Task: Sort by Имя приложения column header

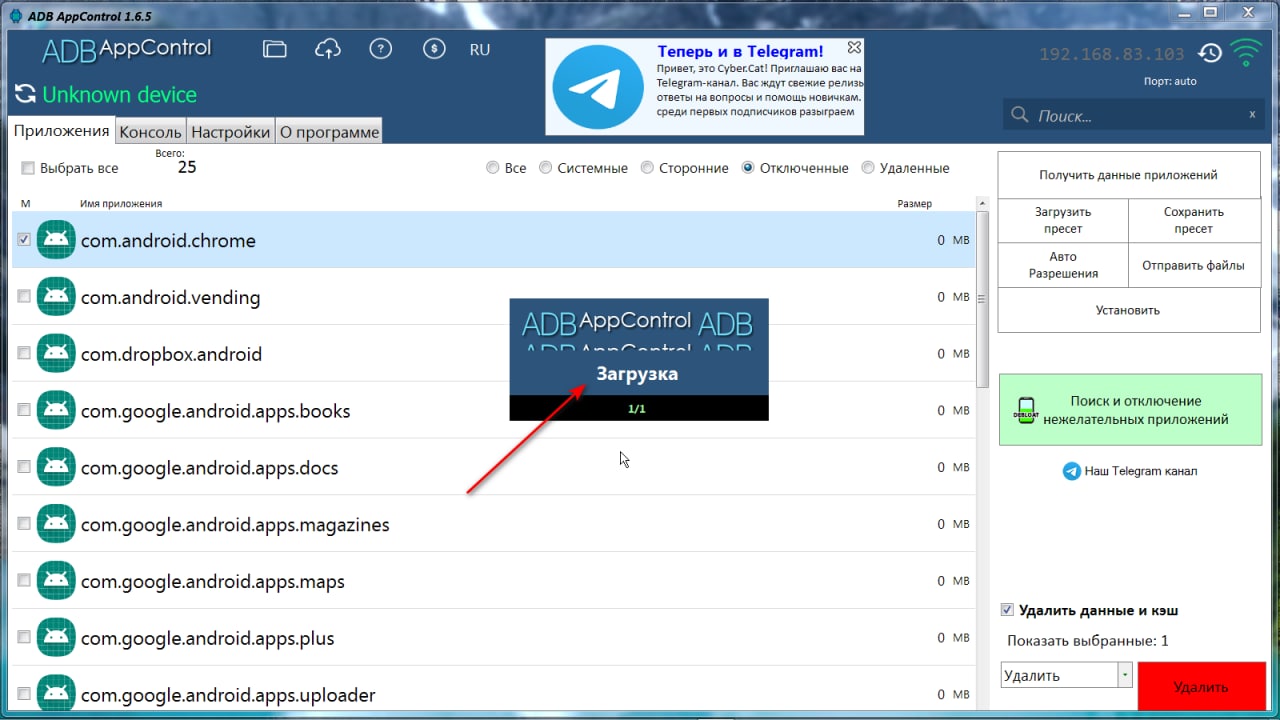Action: click(121, 204)
